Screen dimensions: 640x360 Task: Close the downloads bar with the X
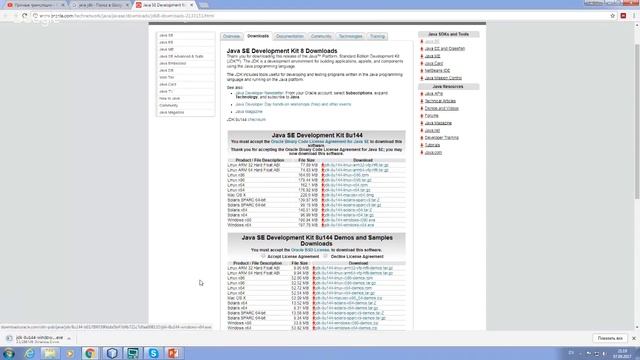(x=634, y=338)
